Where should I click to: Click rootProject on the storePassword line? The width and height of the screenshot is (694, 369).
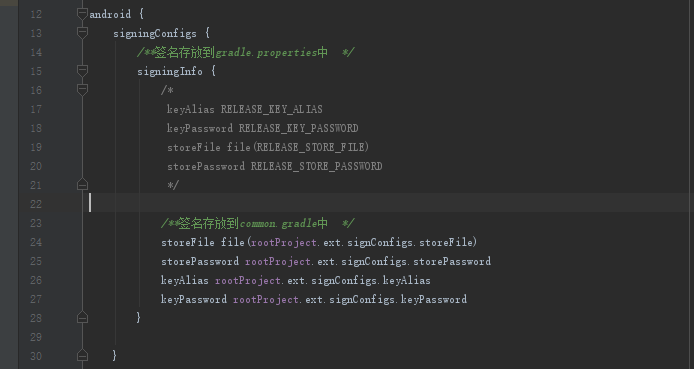(x=278, y=261)
